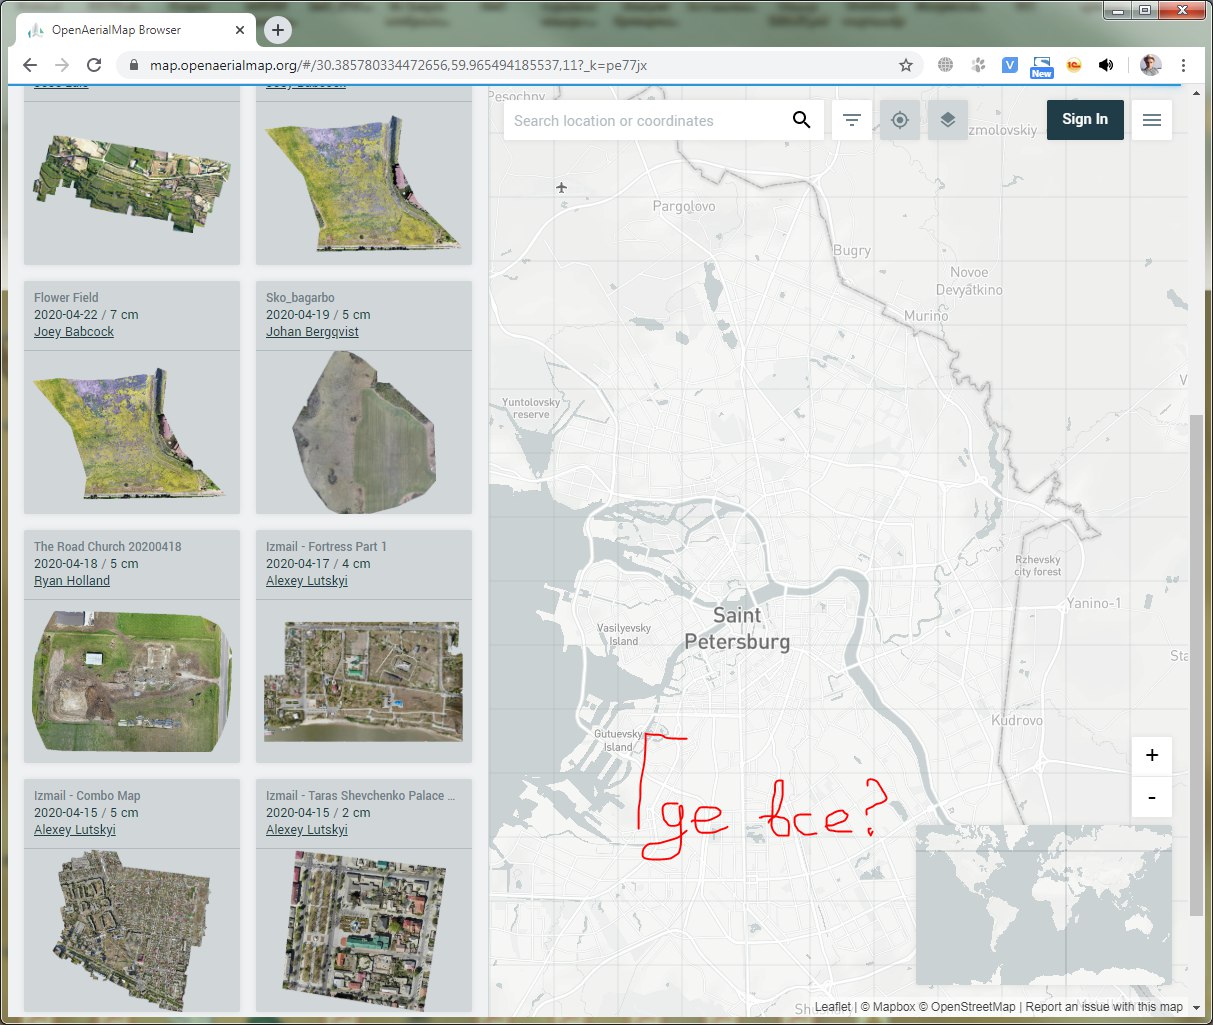Zoom in on the map

pos(1152,756)
